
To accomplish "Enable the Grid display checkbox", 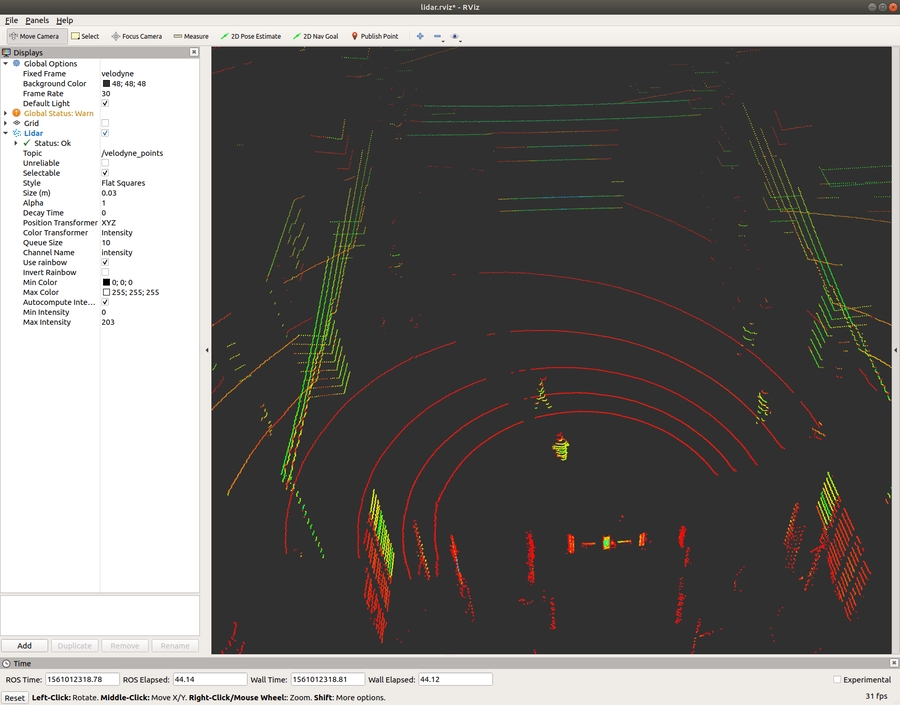I will pyautogui.click(x=105, y=123).
